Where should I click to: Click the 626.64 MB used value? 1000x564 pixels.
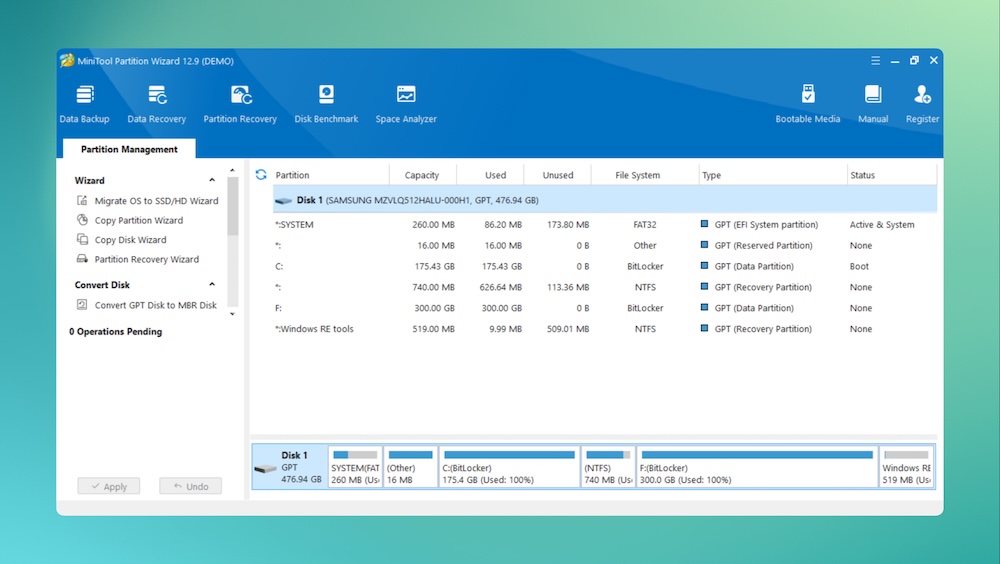pyautogui.click(x=501, y=287)
